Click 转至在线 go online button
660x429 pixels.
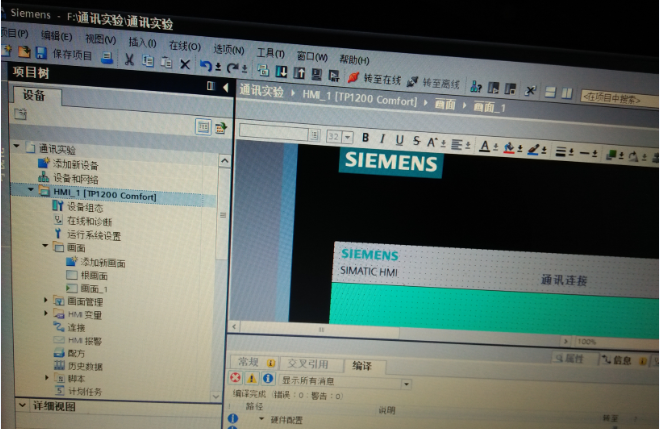click(374, 78)
